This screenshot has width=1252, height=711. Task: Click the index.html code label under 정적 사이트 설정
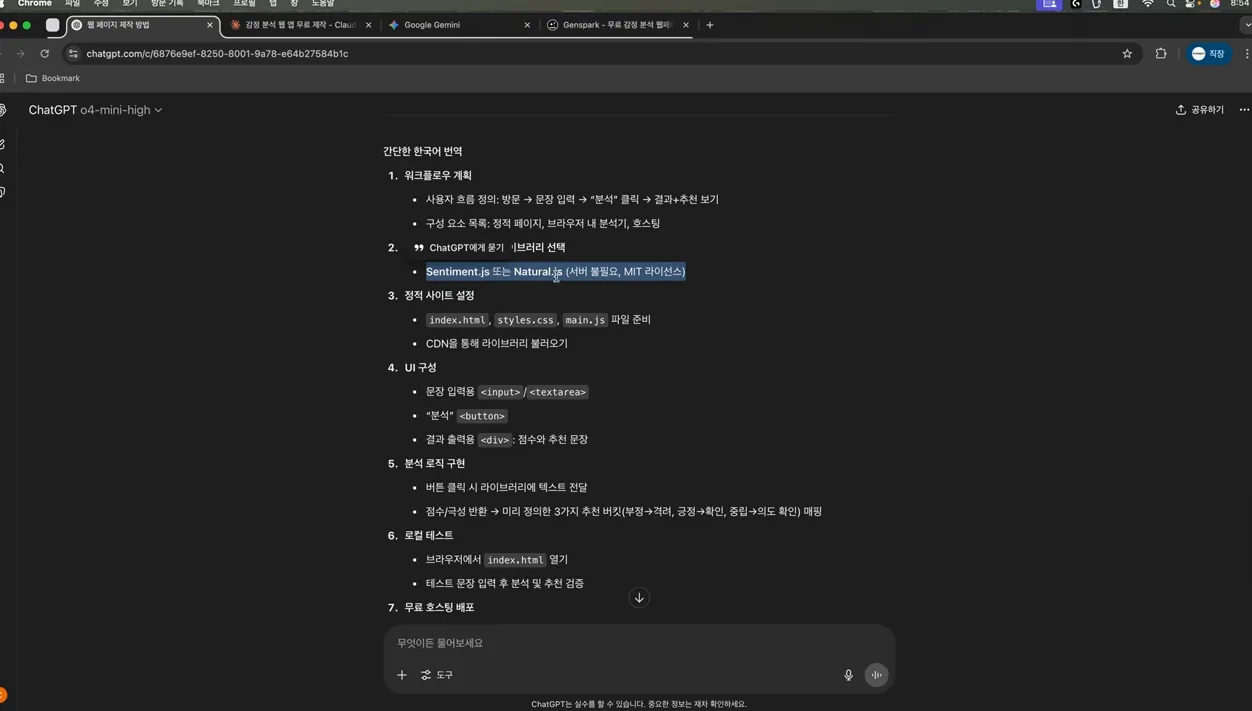click(x=457, y=320)
